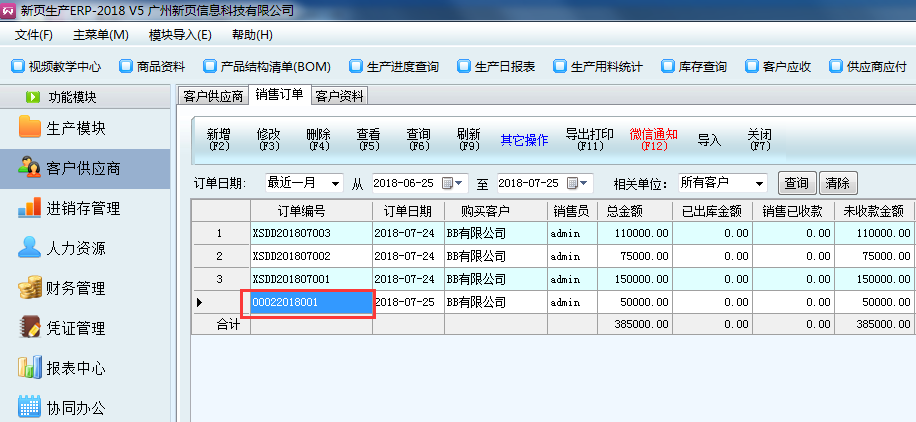Open 进销存管理 chart icon in sidebar
The image size is (916, 422).
click(x=29, y=208)
